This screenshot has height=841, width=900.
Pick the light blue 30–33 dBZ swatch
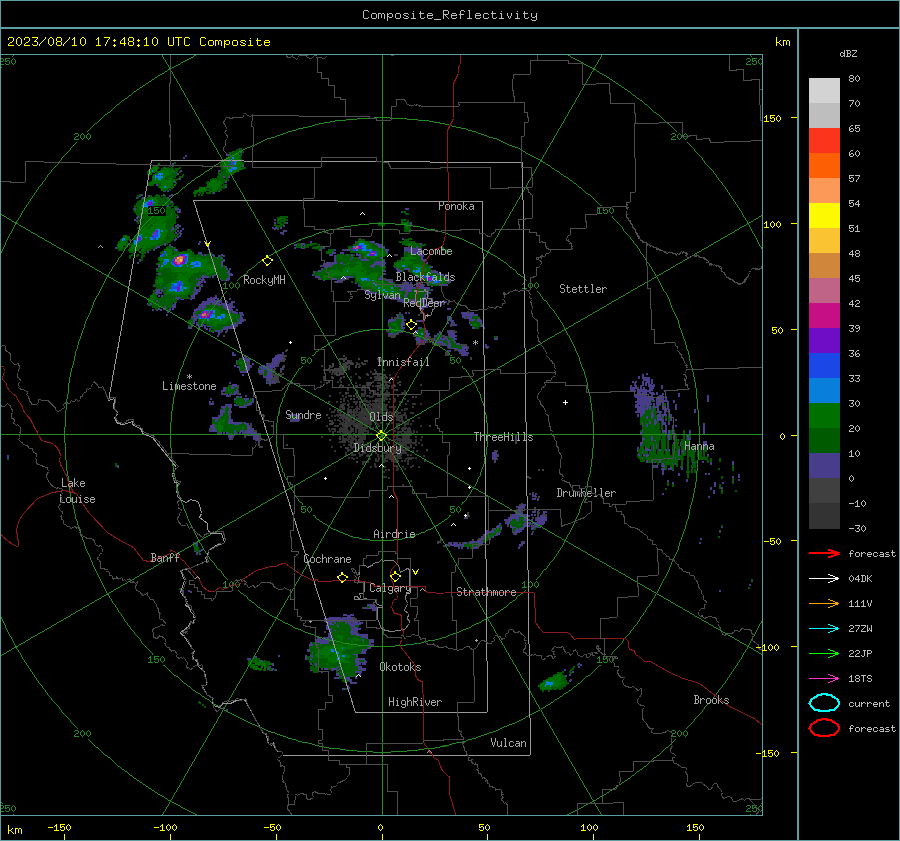pyautogui.click(x=824, y=391)
